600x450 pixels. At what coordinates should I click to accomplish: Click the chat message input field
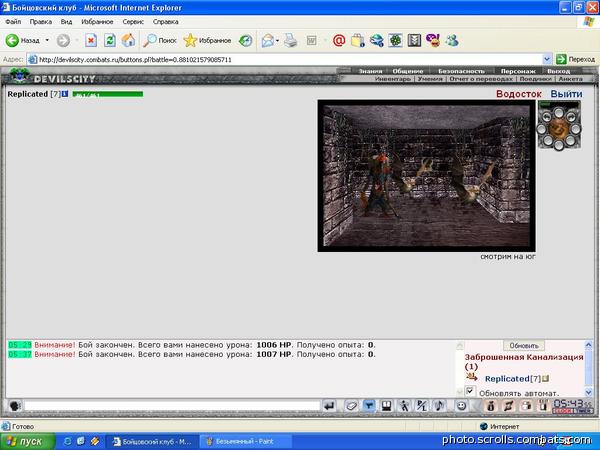pos(172,406)
